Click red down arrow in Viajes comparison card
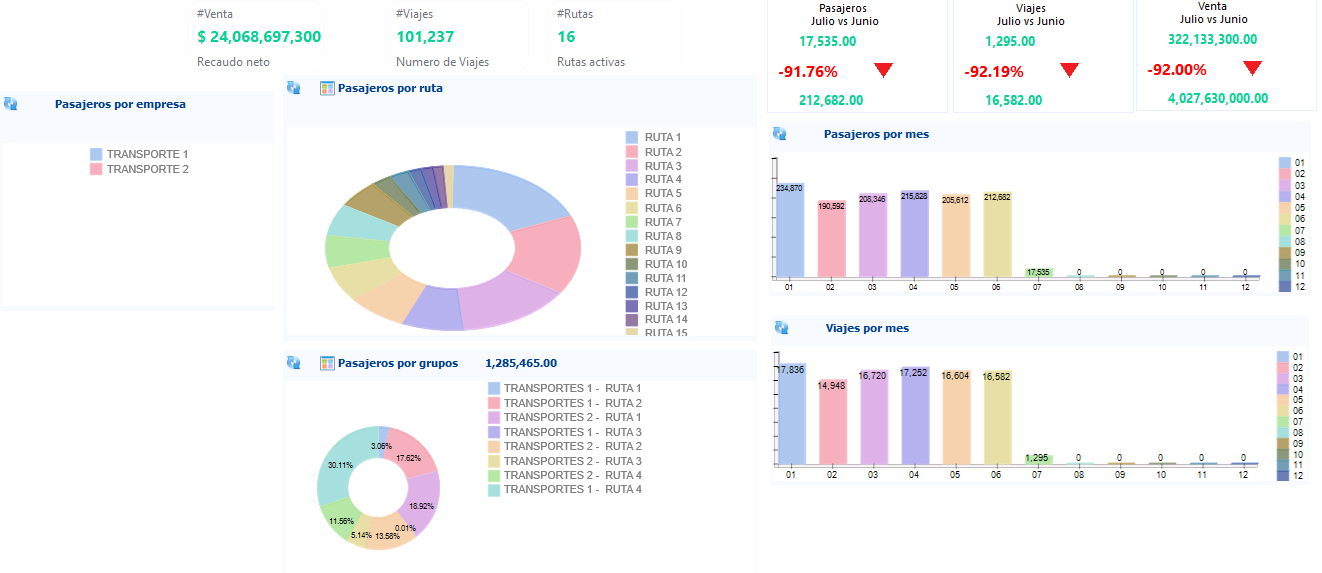Viewport: 1322px width, 573px height. tap(1070, 70)
